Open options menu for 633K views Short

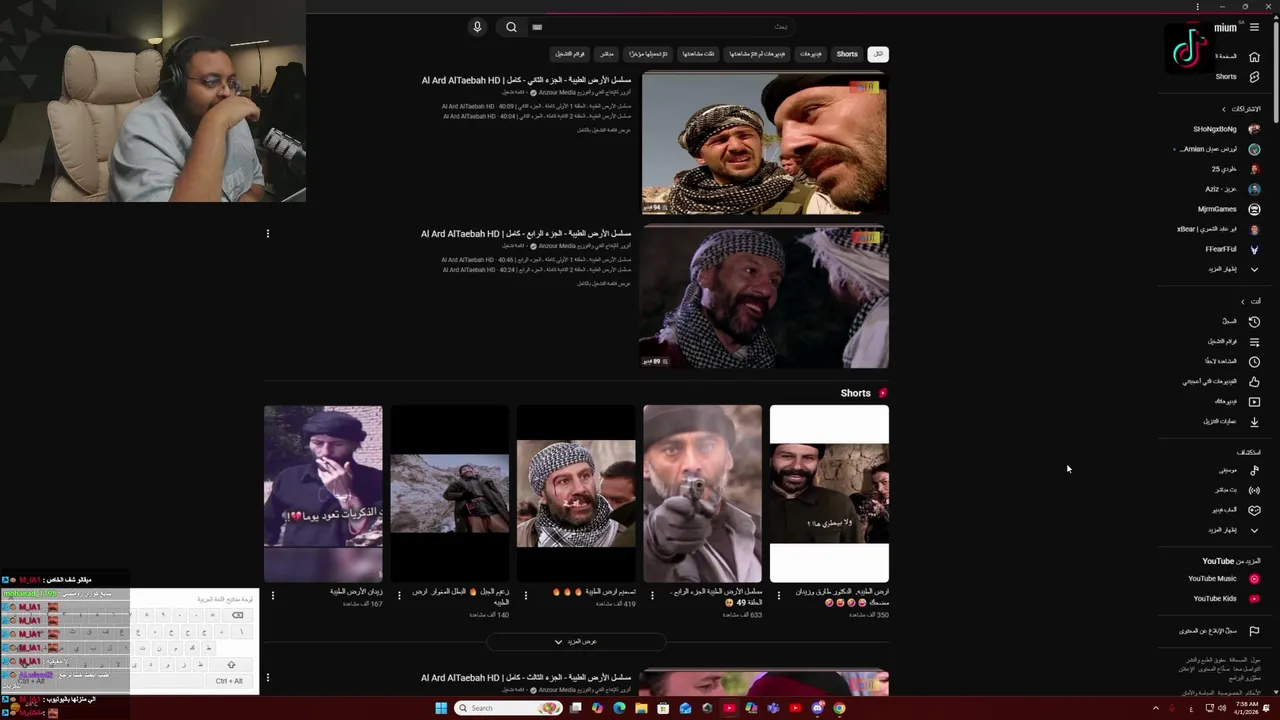click(x=652, y=595)
